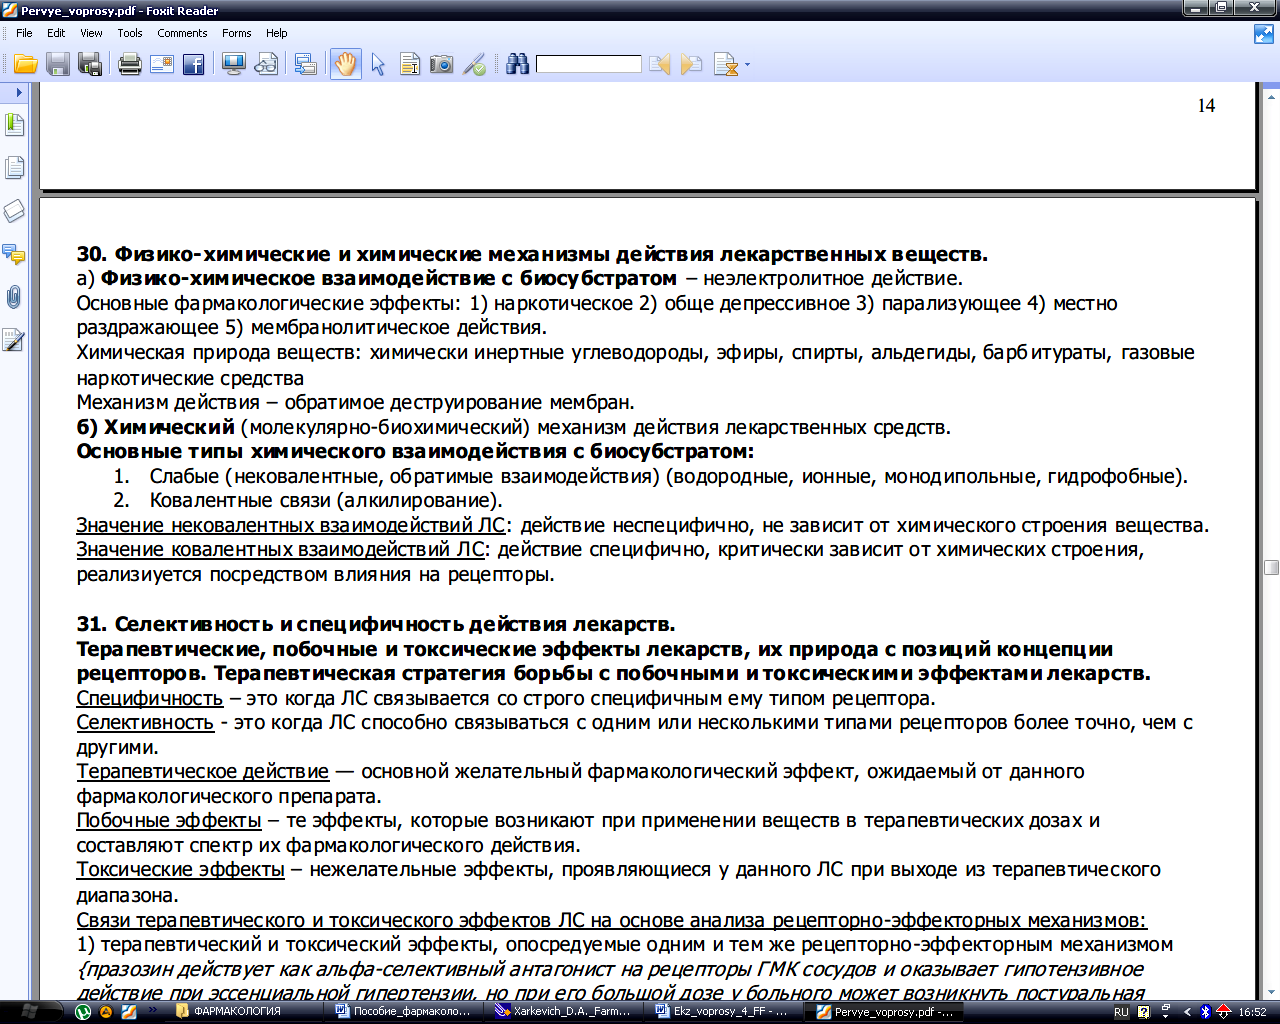
Task: Switch to Xarkevich_D.A._Farm taskbar window
Action: pyautogui.click(x=564, y=1012)
